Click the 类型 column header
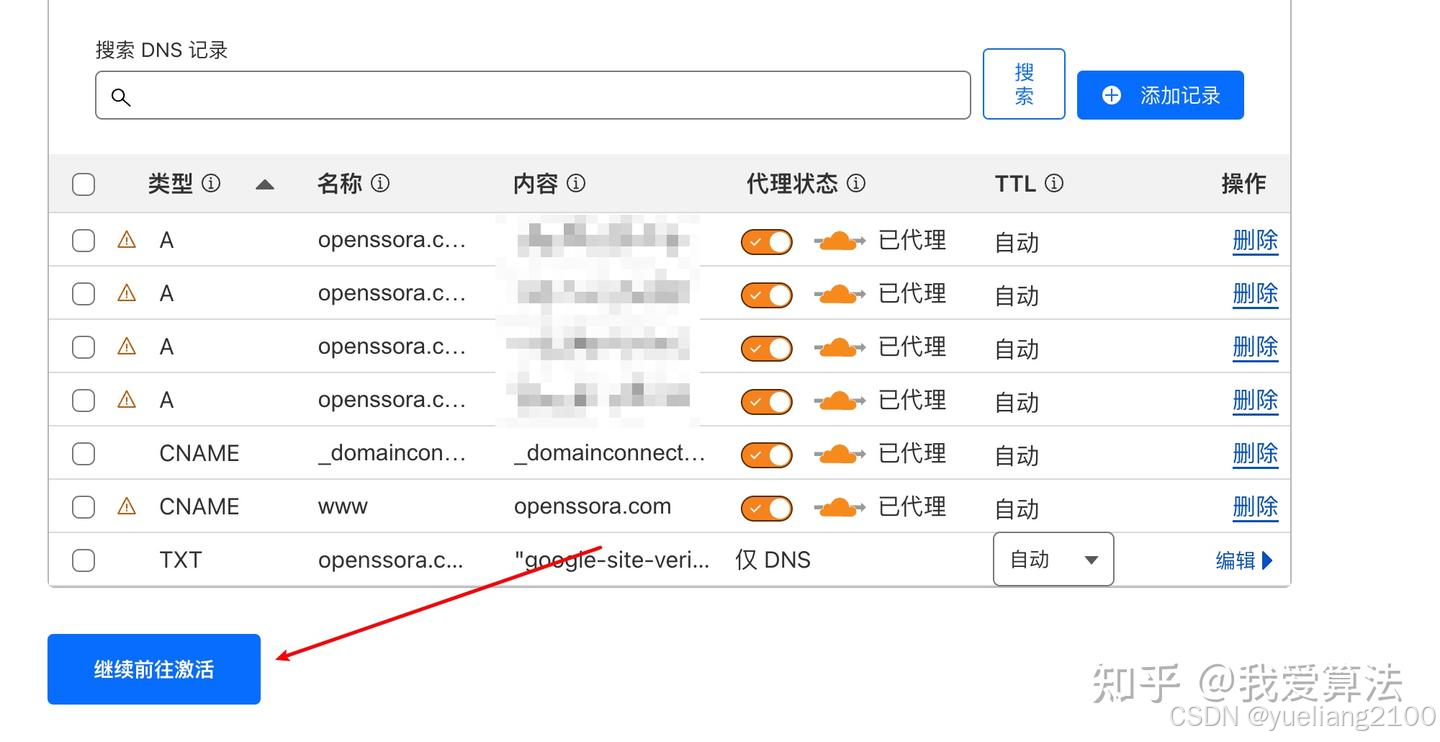The image size is (1440, 742). pyautogui.click(x=170, y=184)
